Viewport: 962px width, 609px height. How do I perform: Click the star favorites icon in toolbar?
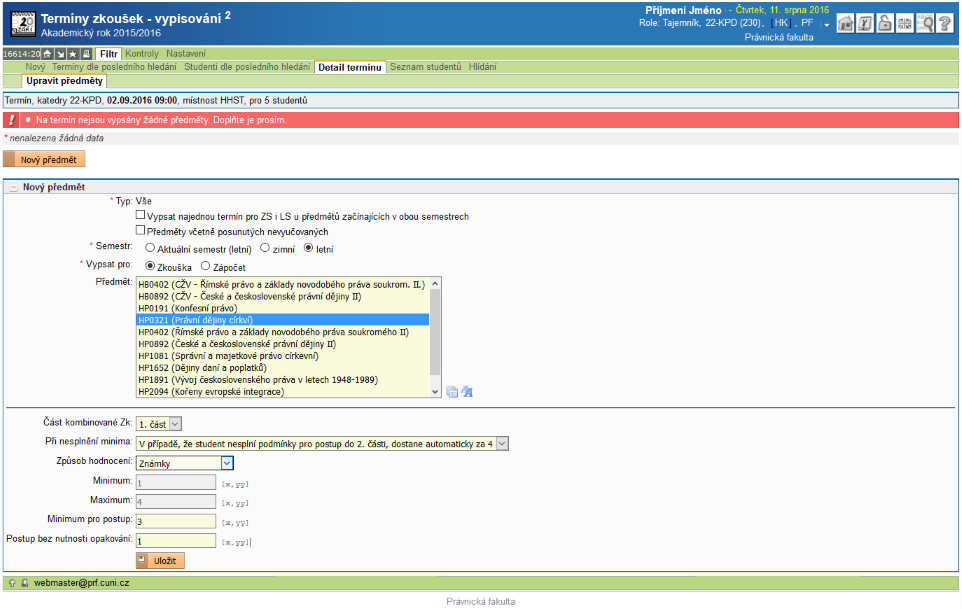pos(74,54)
